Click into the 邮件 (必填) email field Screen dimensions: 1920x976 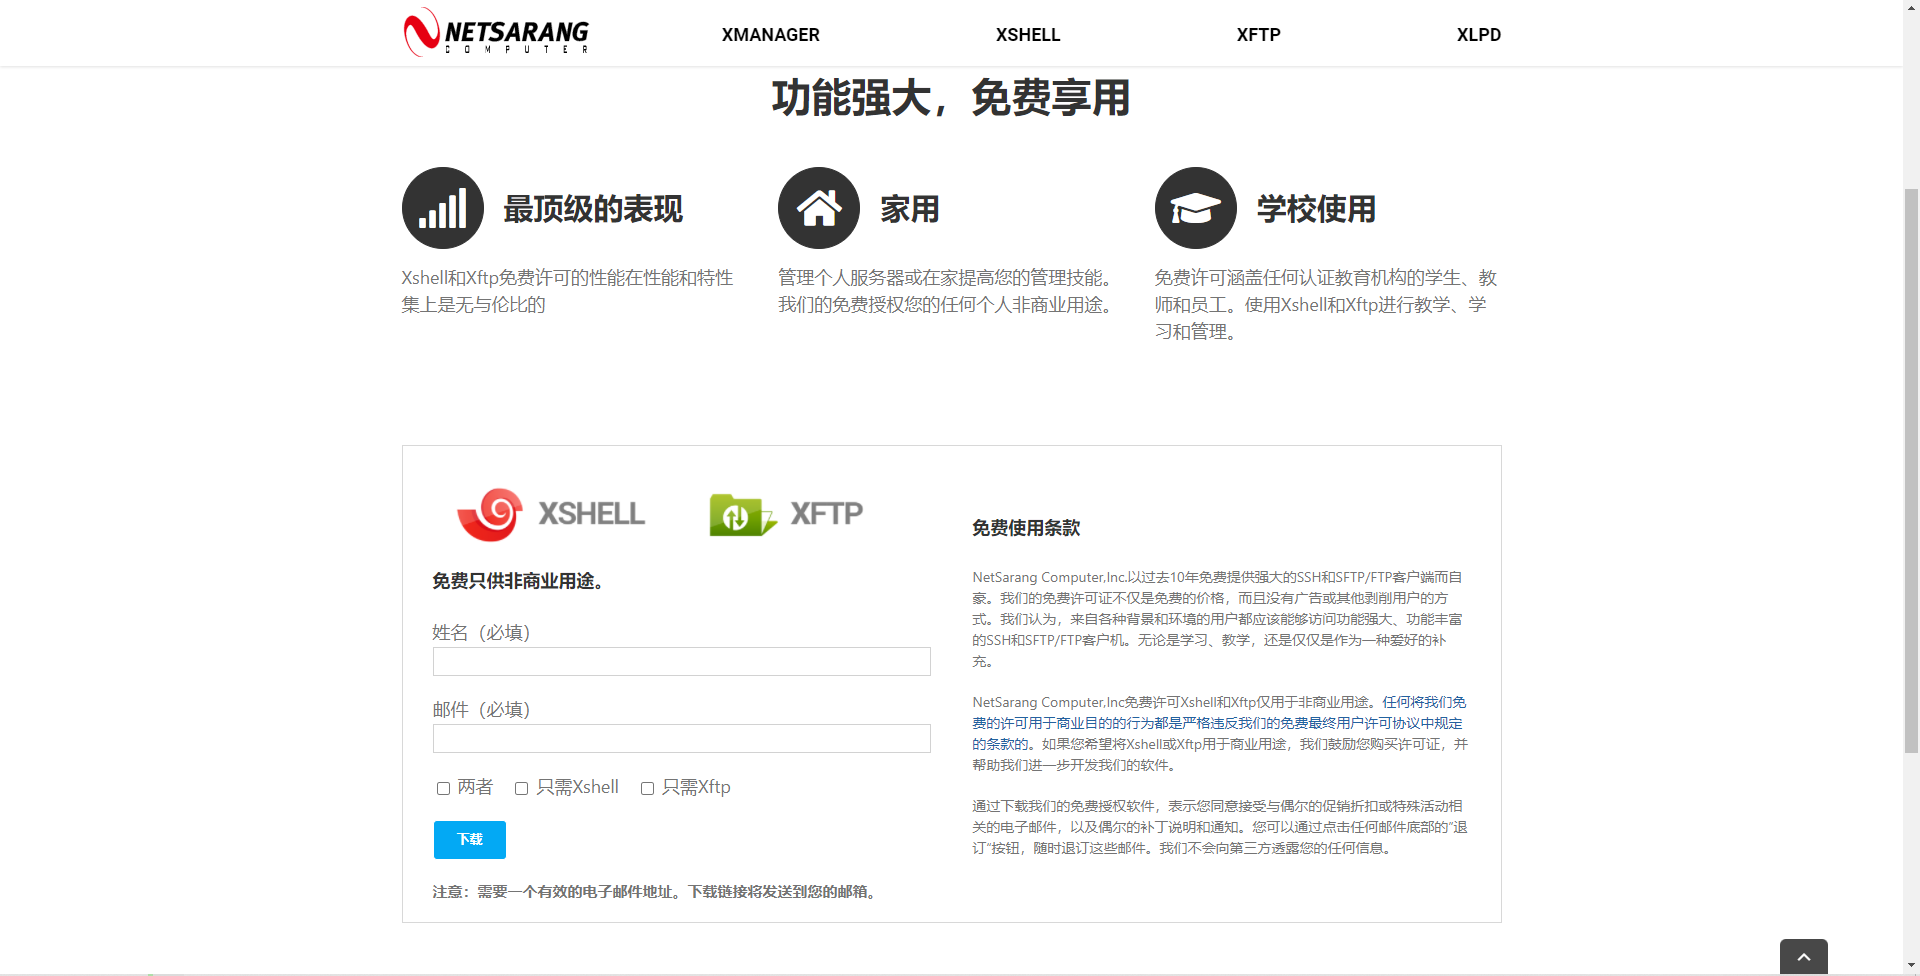pos(681,739)
